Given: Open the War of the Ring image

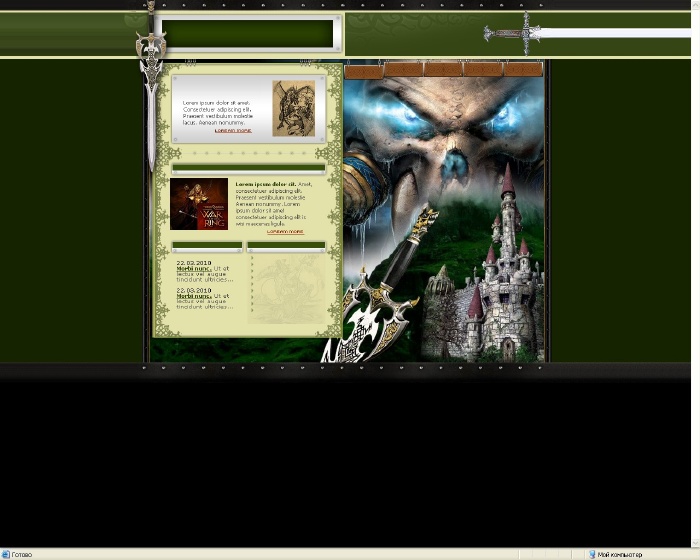Looking at the screenshot, I should [x=199, y=204].
